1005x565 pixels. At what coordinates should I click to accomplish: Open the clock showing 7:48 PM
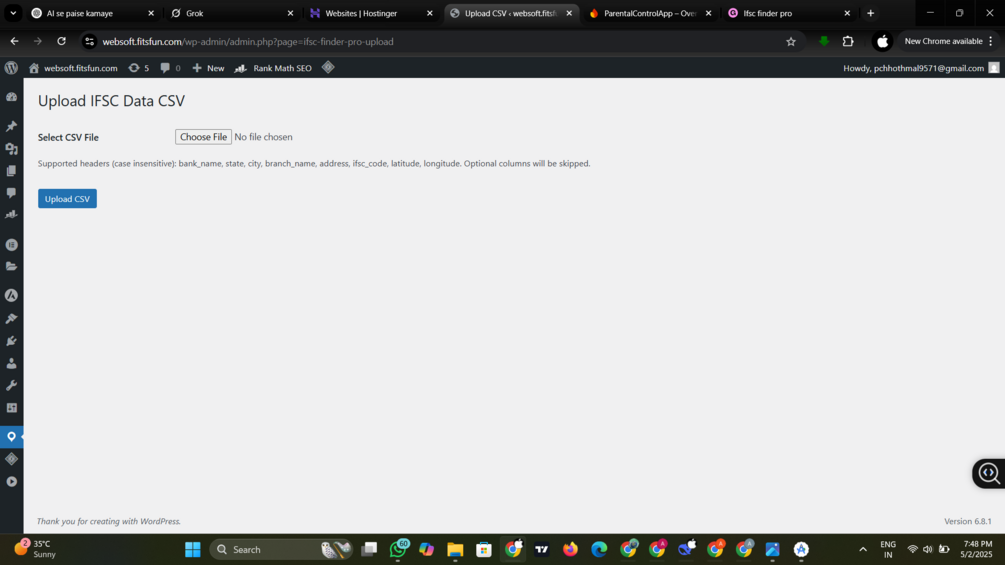[x=976, y=549]
